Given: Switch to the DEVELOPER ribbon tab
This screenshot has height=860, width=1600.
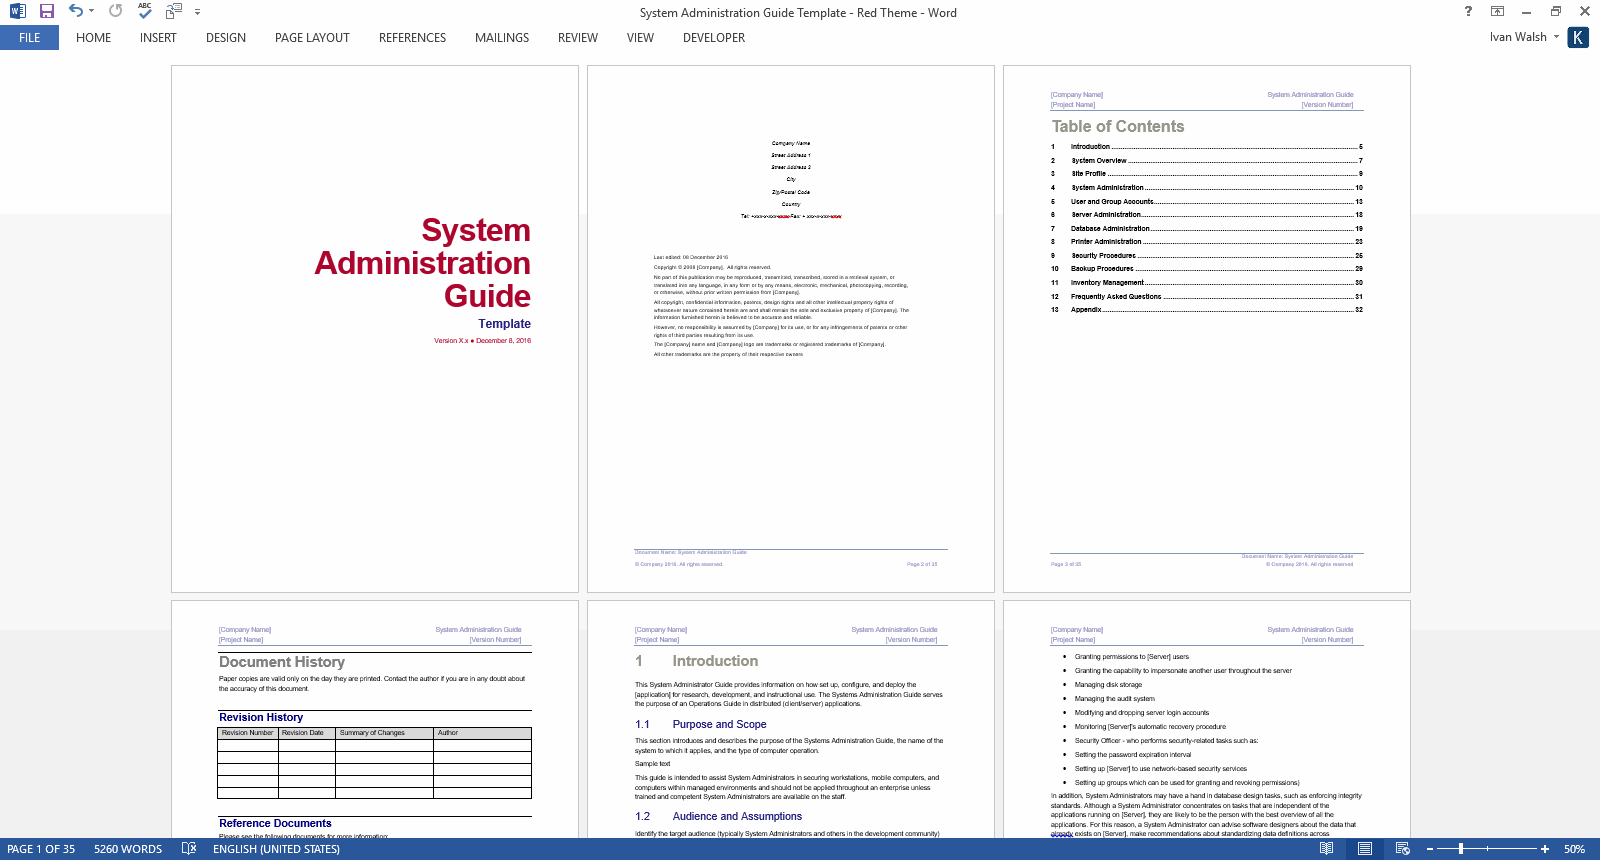Looking at the screenshot, I should [714, 38].
